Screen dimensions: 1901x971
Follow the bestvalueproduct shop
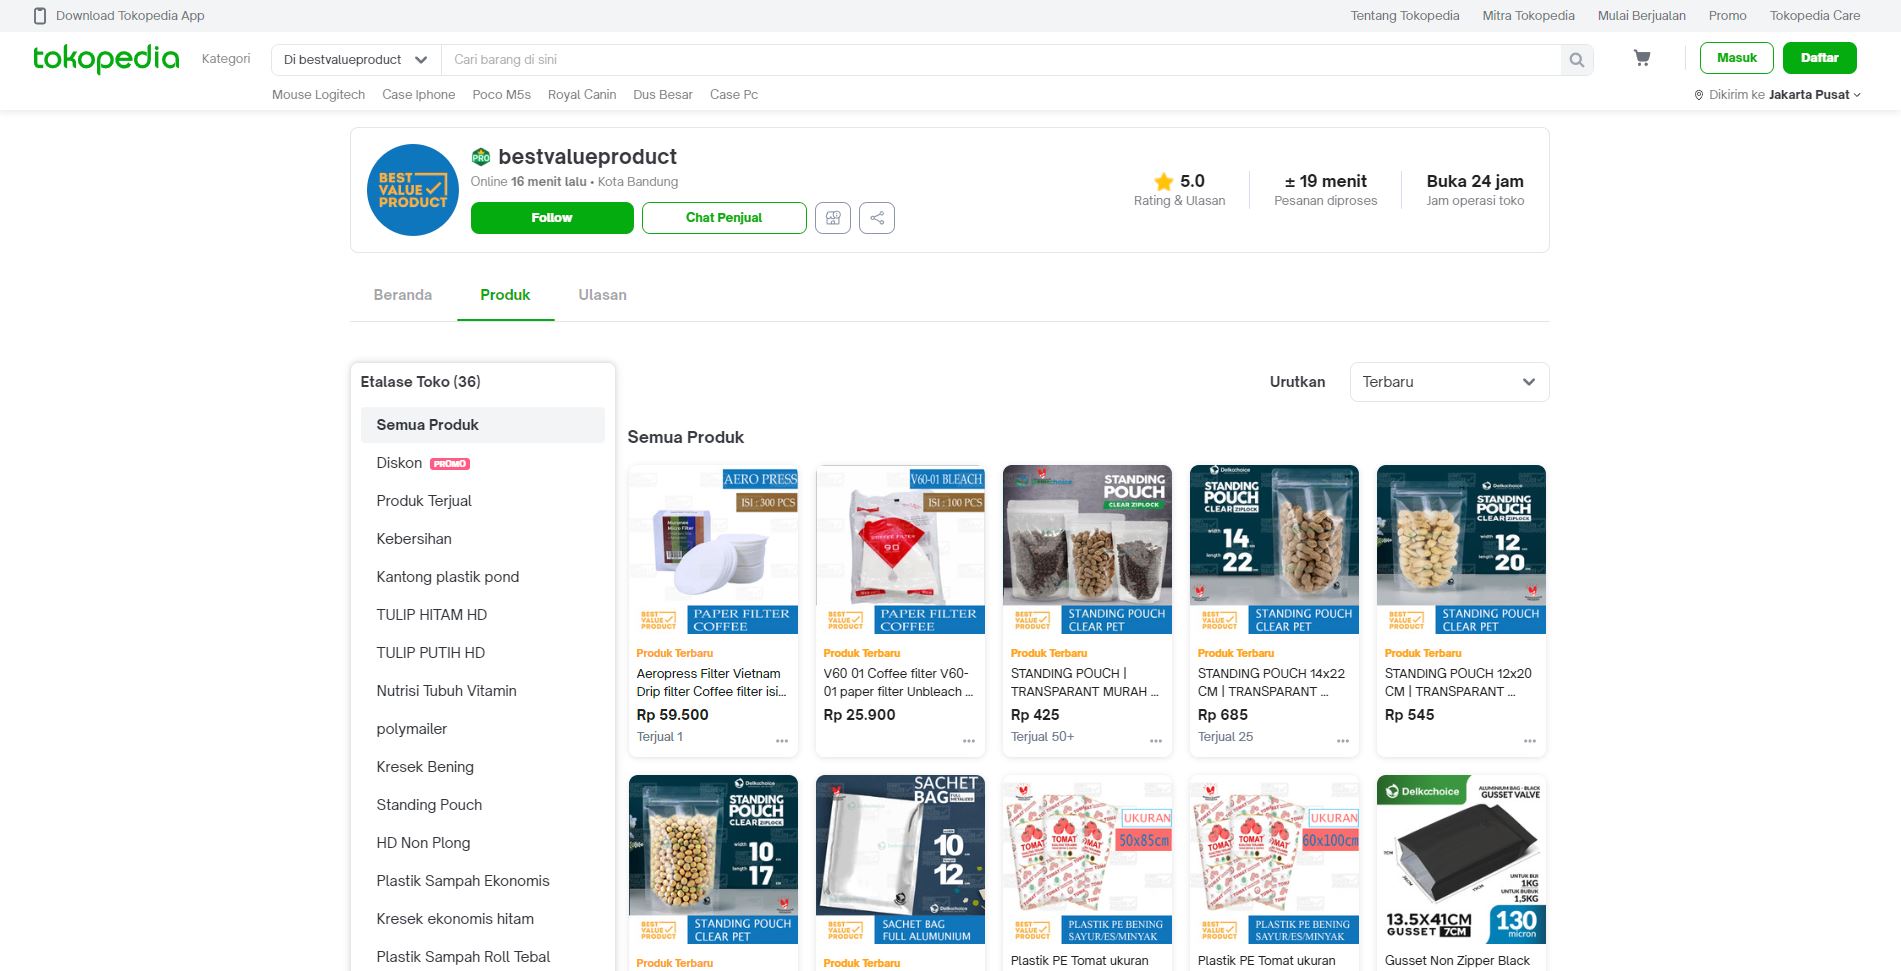tap(552, 218)
